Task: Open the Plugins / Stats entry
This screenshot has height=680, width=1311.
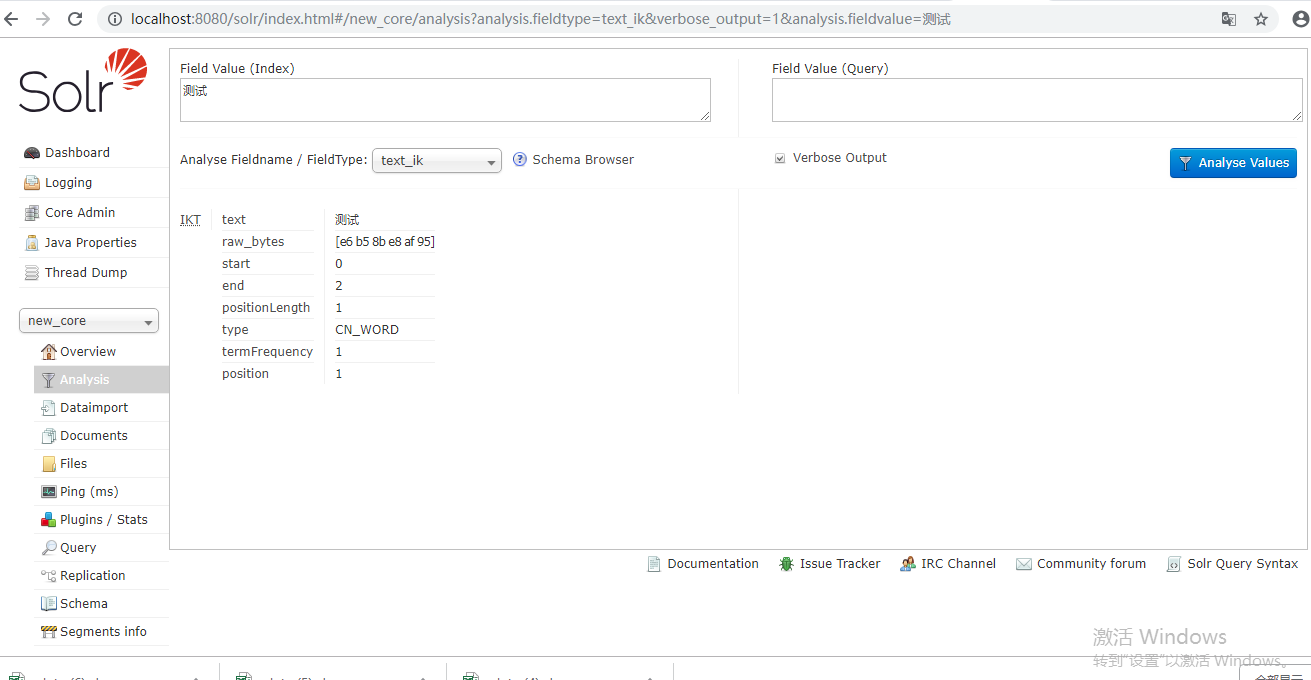Action: [x=104, y=520]
